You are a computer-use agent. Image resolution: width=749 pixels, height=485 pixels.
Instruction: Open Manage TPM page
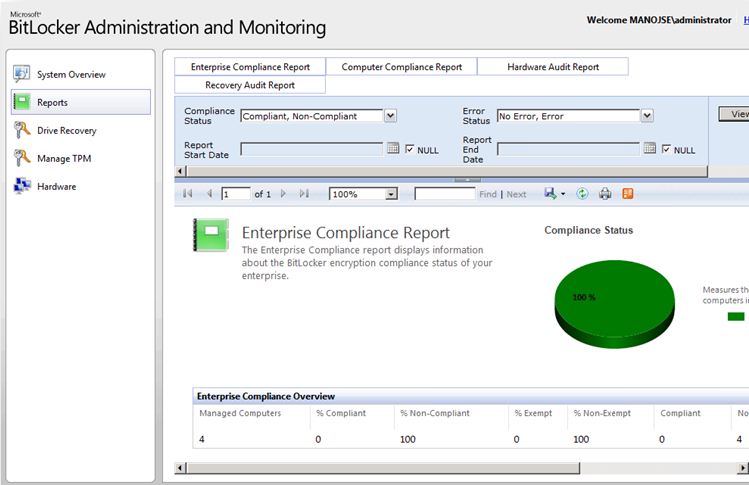coord(64,158)
